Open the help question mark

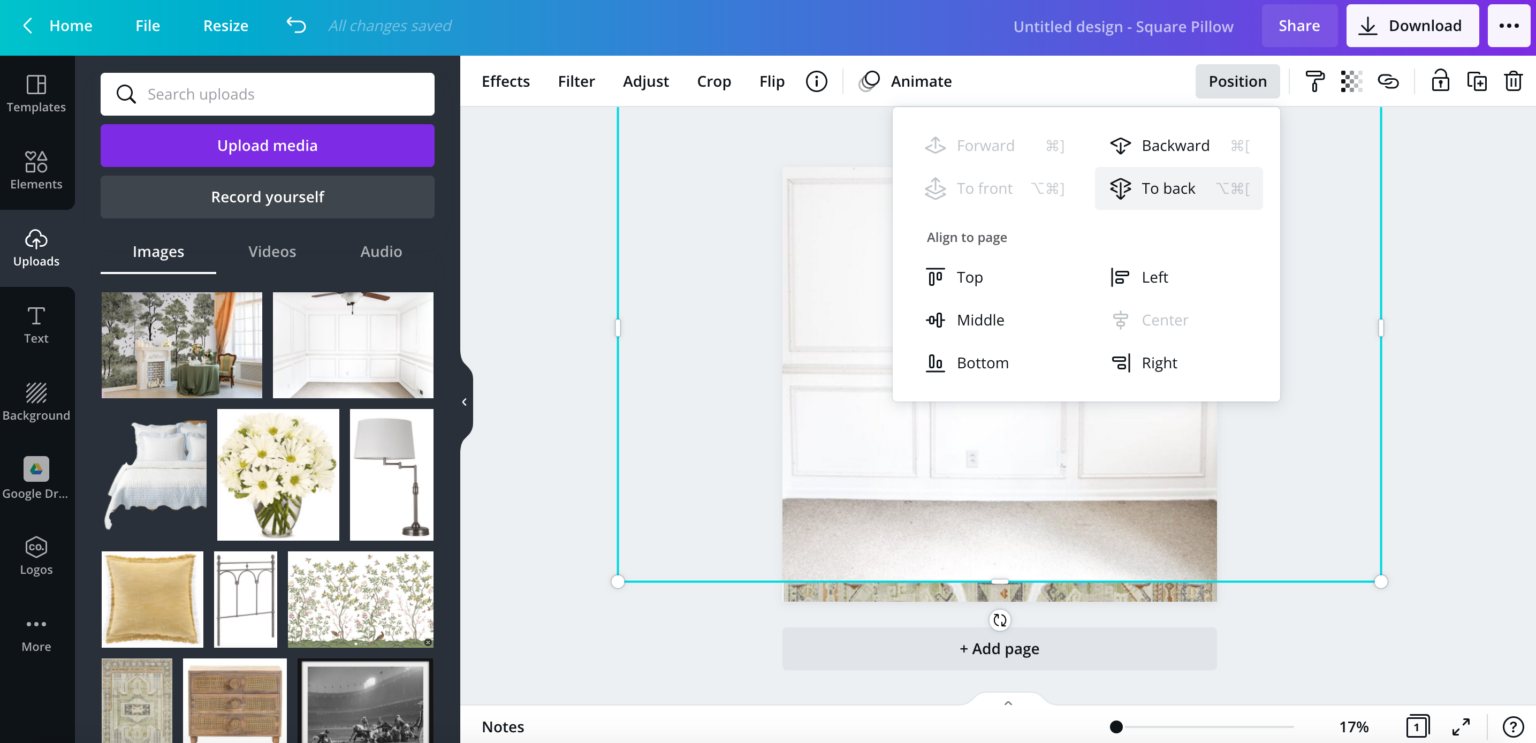tap(1513, 727)
